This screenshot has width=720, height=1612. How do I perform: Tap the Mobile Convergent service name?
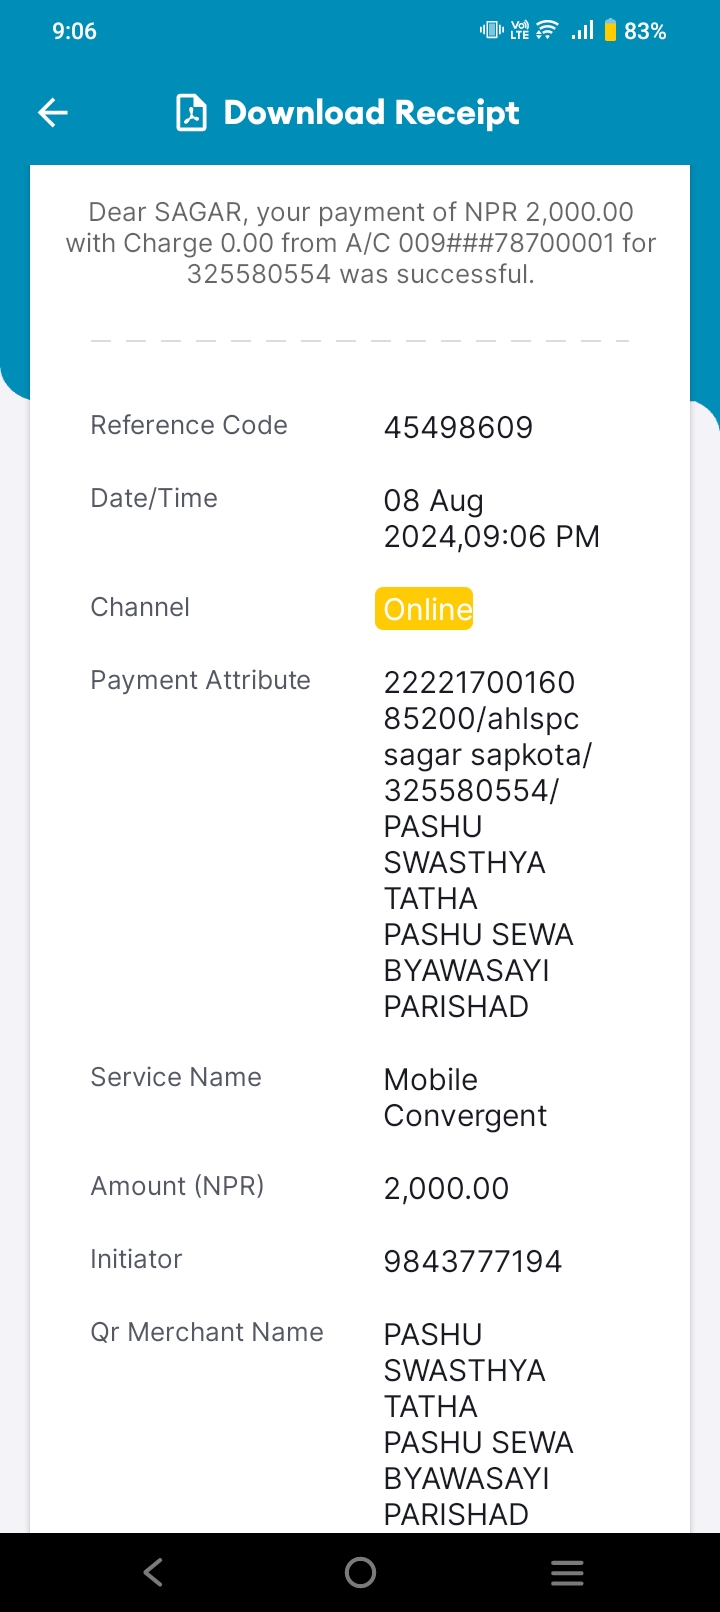(x=465, y=1098)
